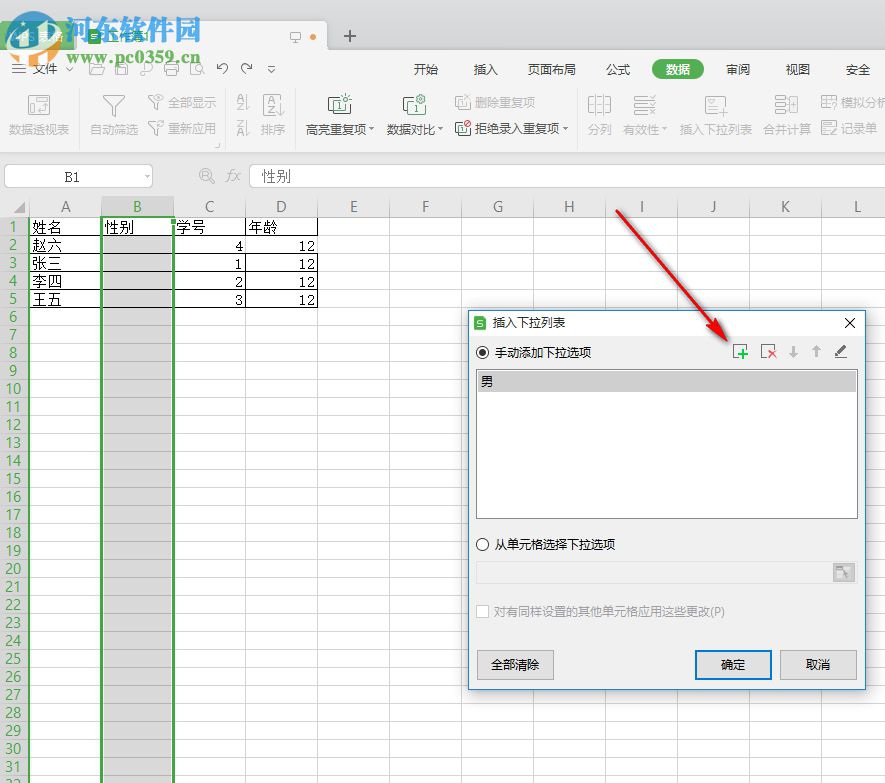Image resolution: width=885 pixels, height=783 pixels.
Task: Switch to the Insert tab (插入)
Action: click(x=485, y=69)
